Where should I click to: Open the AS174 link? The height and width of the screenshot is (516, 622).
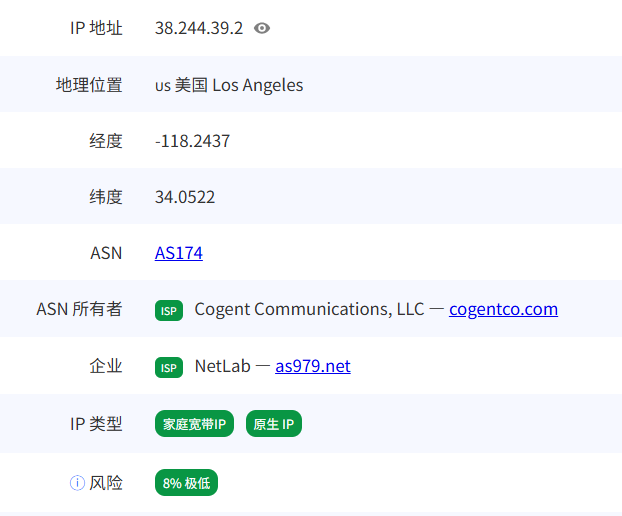pyautogui.click(x=179, y=253)
